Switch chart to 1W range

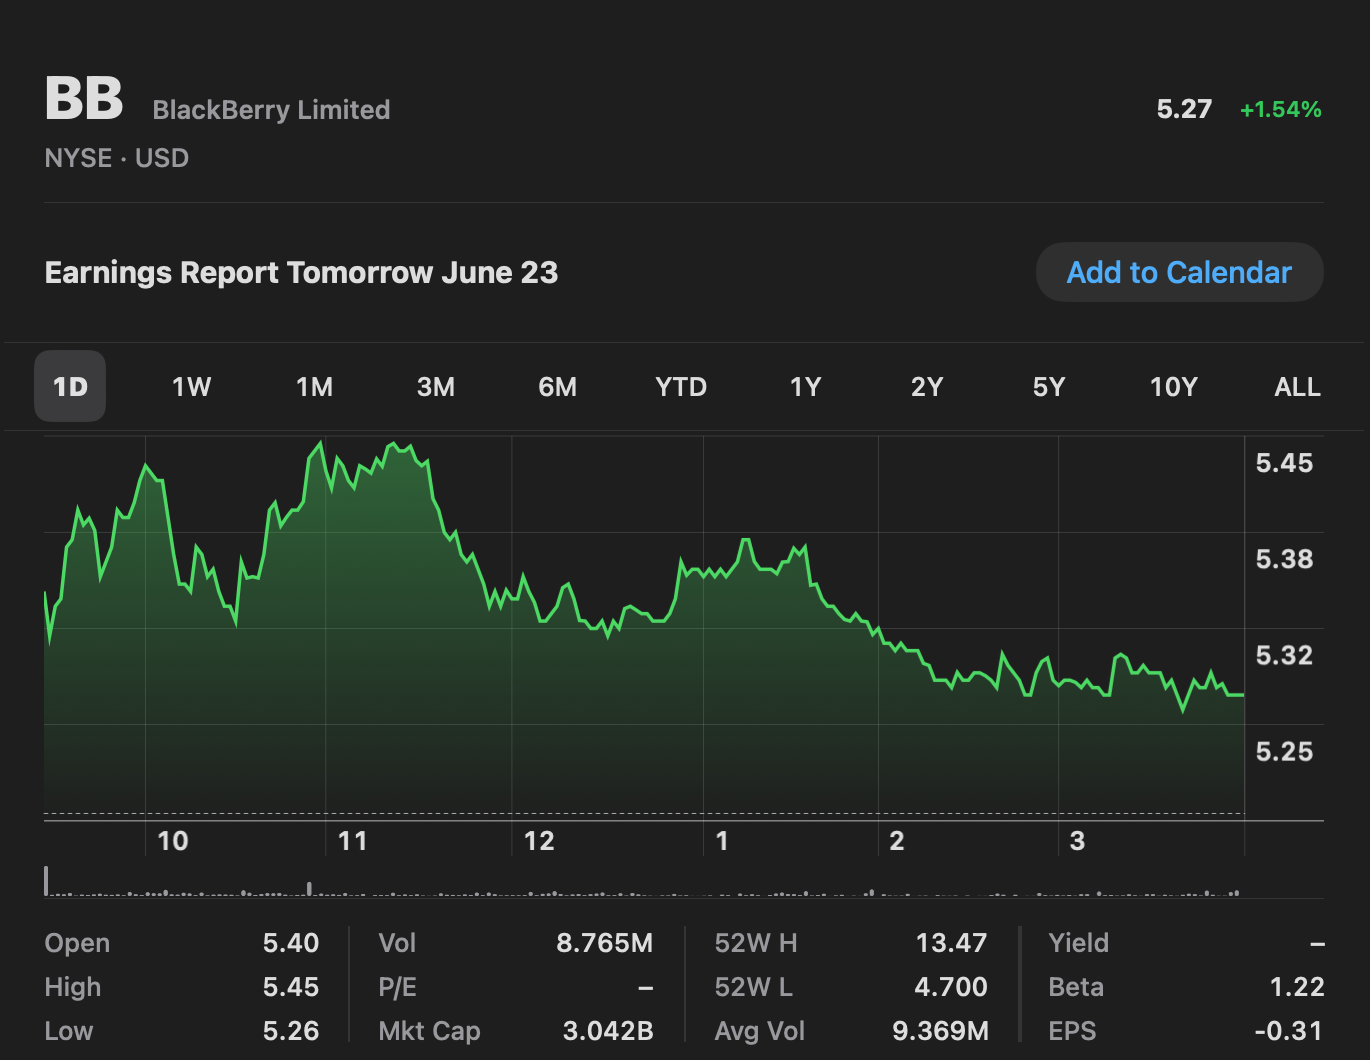191,387
